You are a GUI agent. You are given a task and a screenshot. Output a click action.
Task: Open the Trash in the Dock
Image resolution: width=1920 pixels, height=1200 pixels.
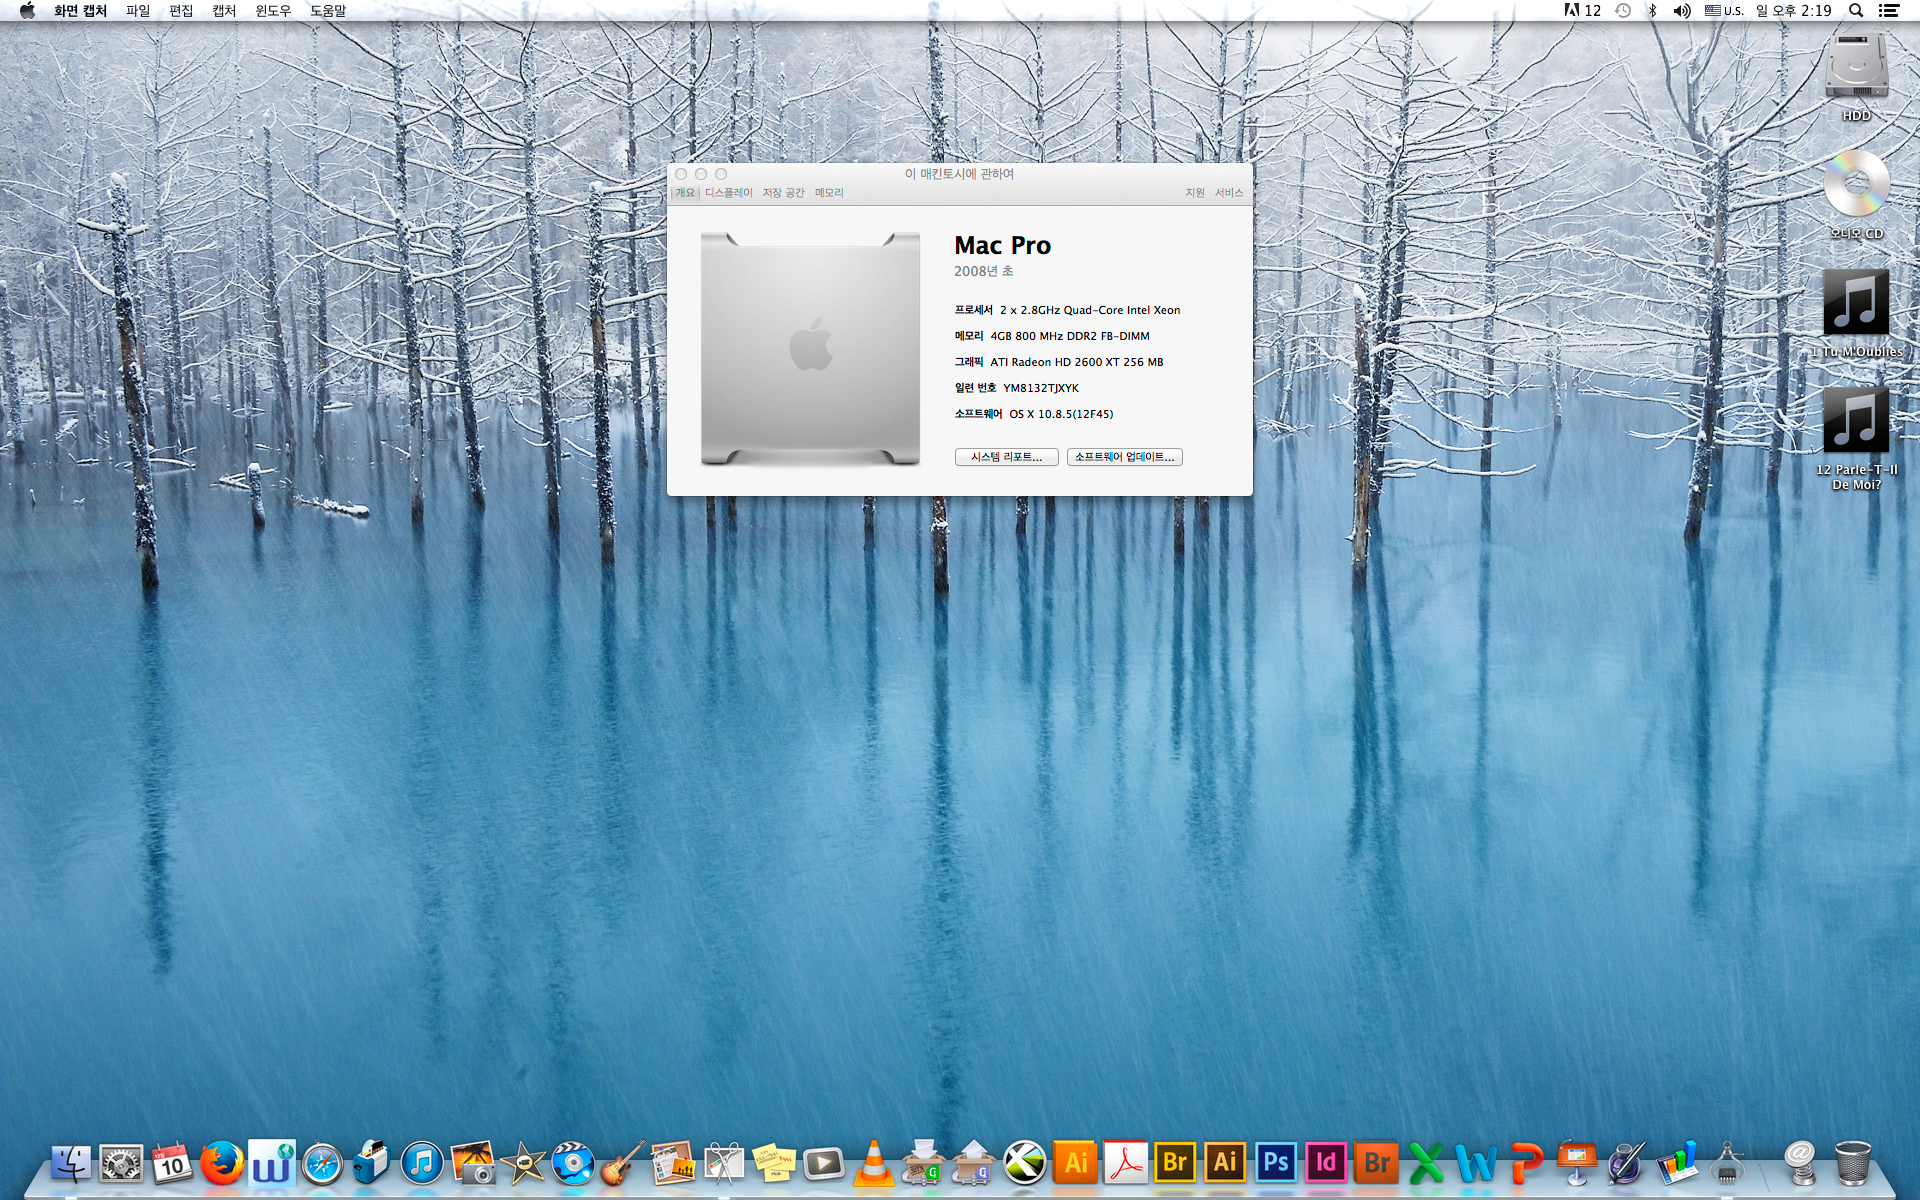[x=1852, y=1163]
